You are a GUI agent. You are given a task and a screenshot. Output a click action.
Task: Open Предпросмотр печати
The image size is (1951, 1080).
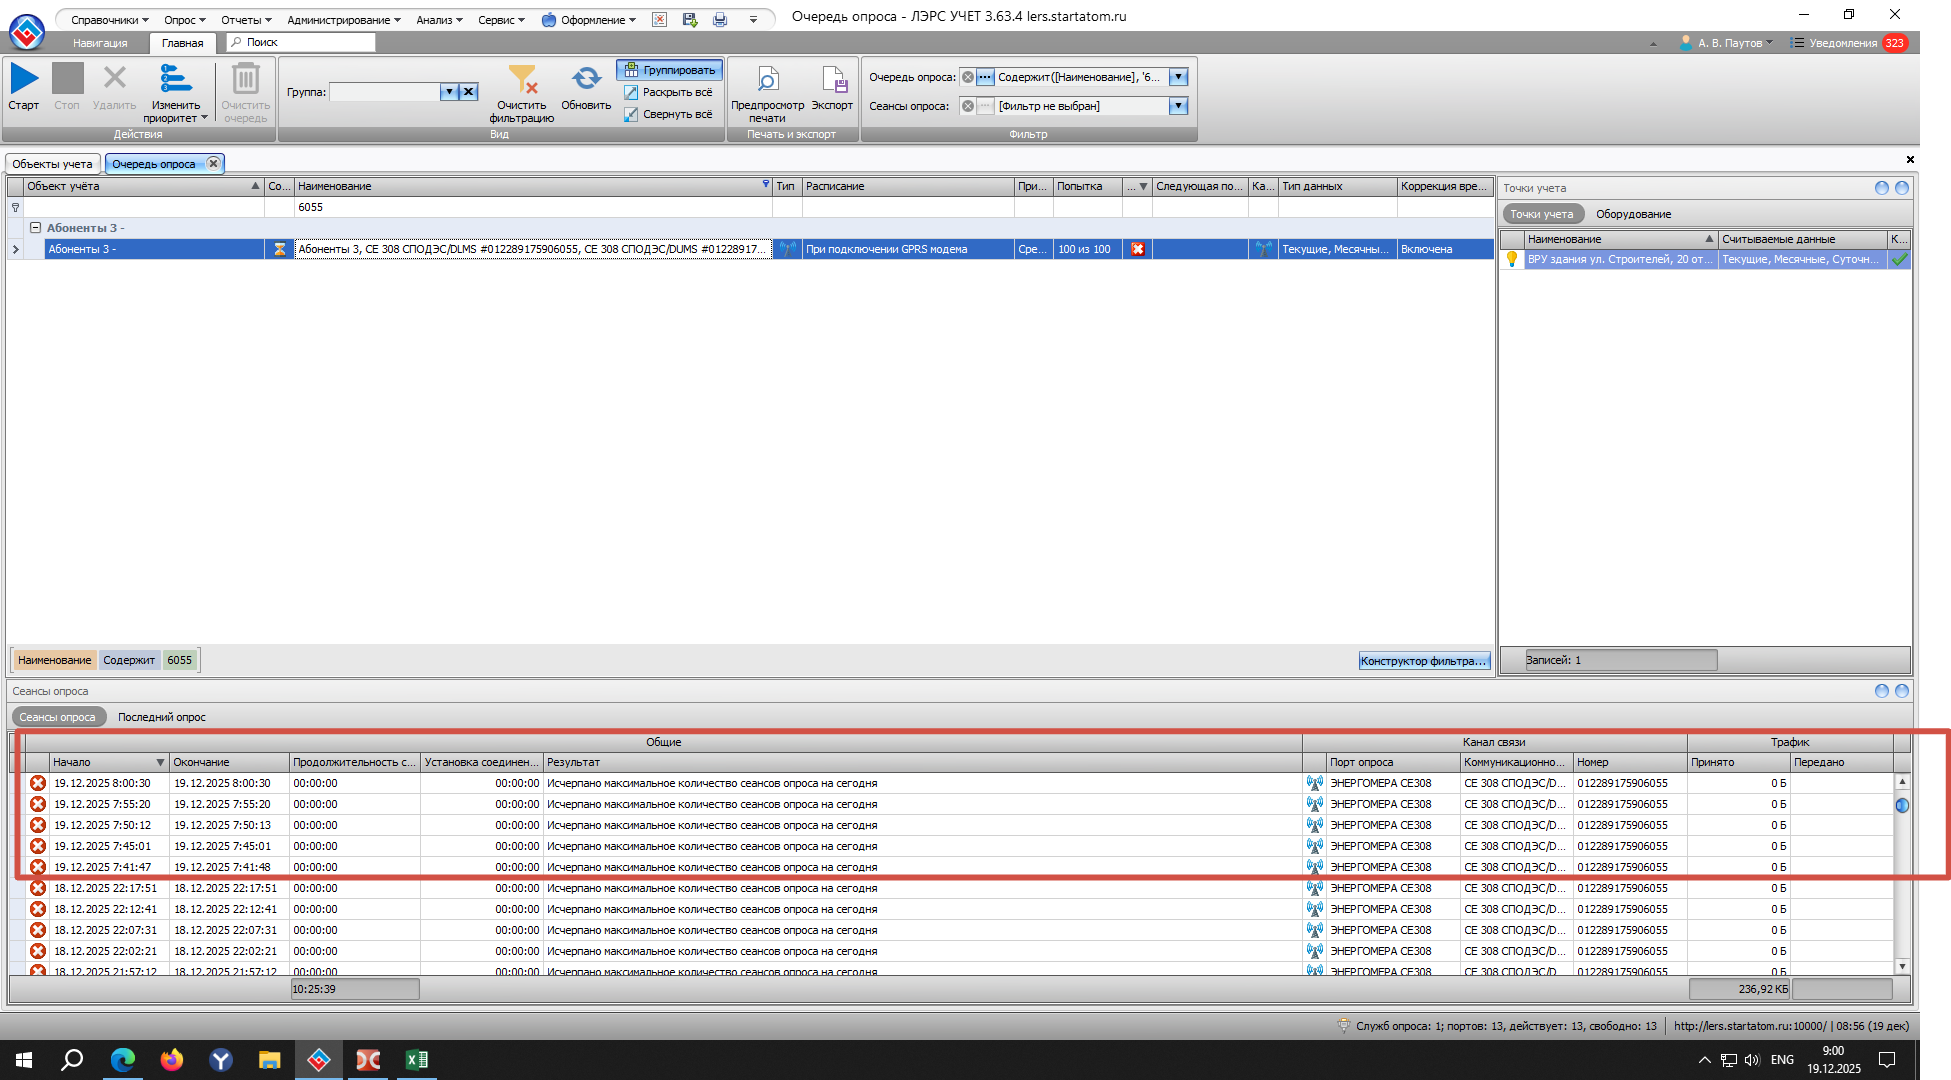(767, 79)
